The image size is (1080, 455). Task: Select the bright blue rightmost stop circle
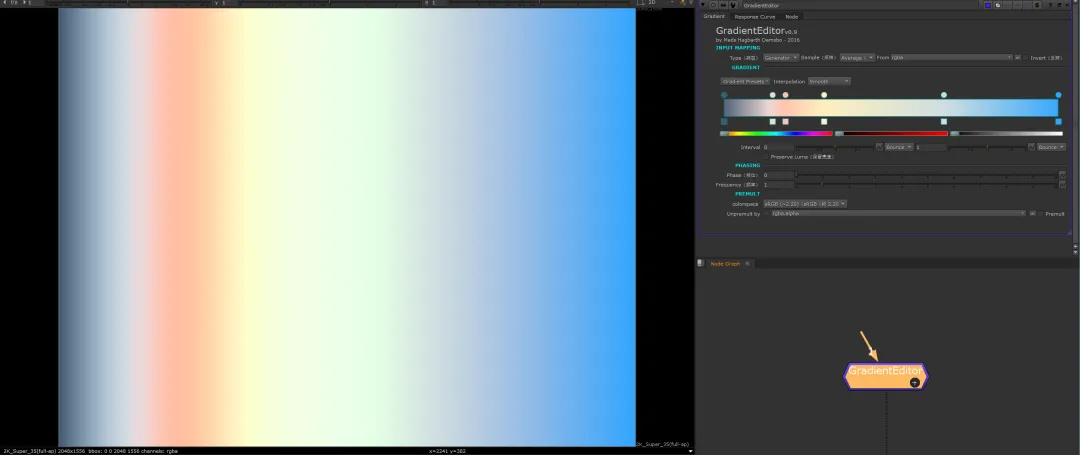point(1059,95)
